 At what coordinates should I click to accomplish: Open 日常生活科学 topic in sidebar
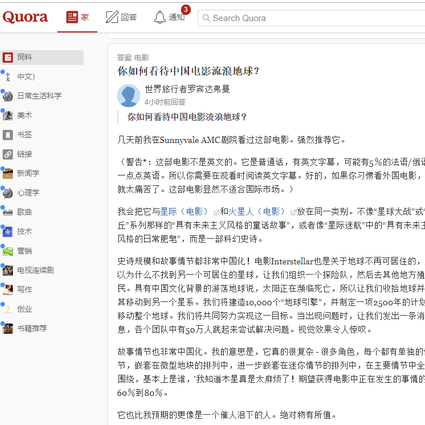pos(39,96)
